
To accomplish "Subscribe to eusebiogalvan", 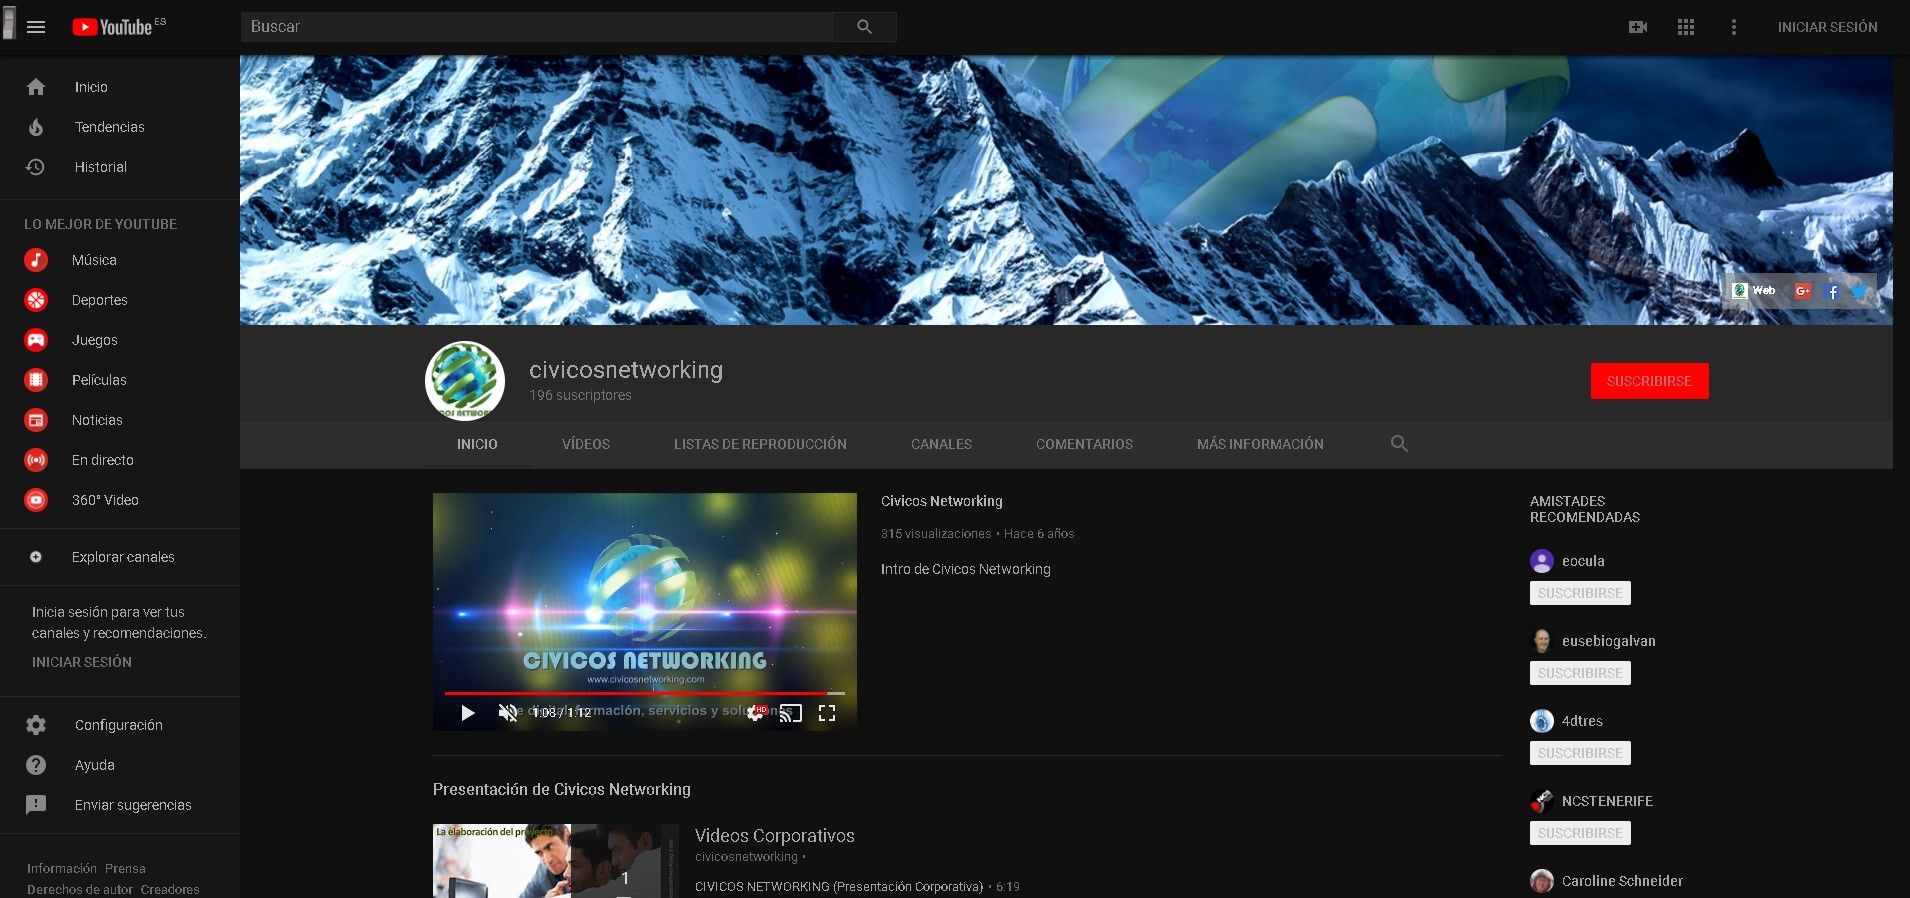I will [x=1580, y=673].
